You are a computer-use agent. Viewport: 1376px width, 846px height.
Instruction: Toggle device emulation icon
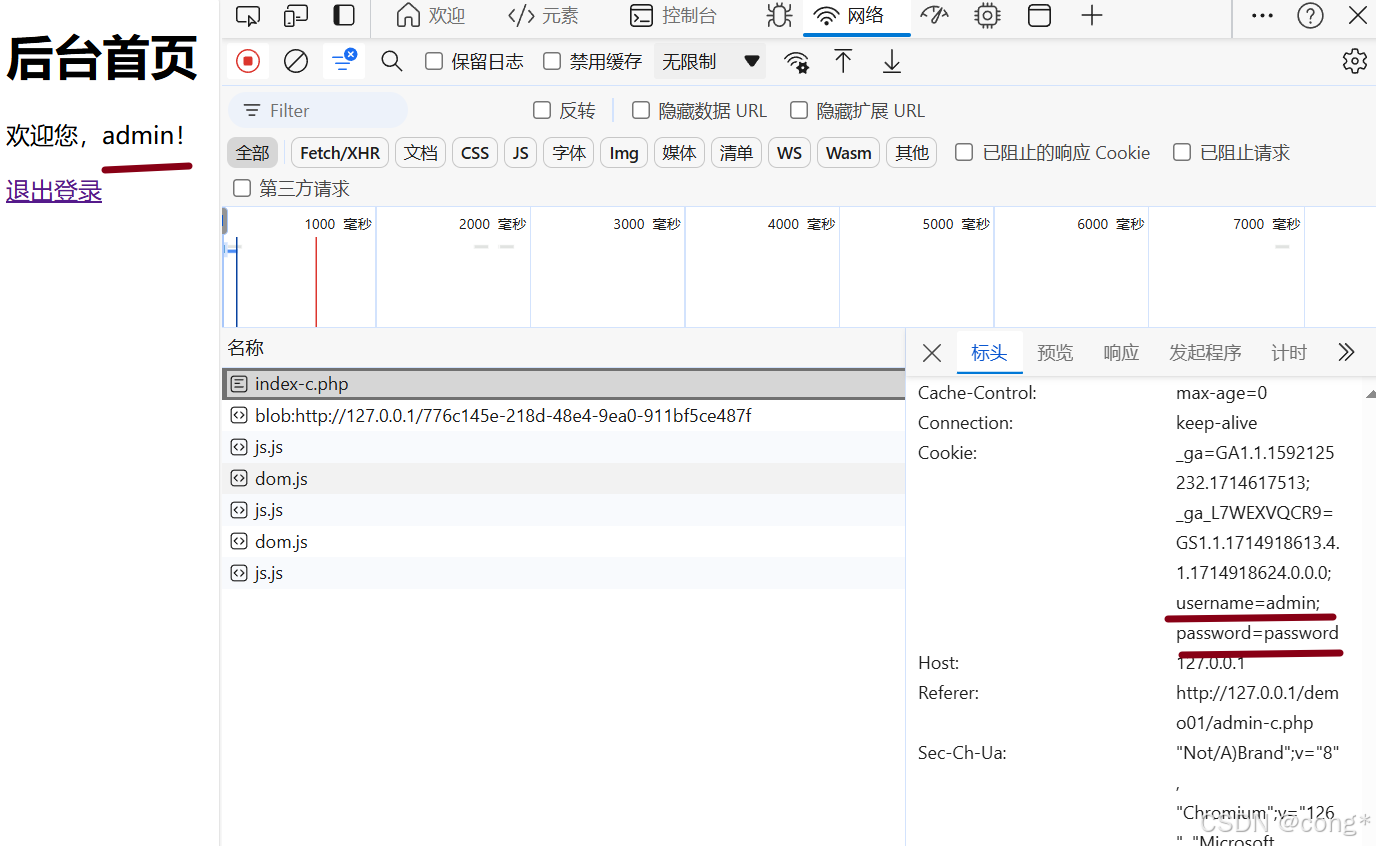(x=296, y=16)
